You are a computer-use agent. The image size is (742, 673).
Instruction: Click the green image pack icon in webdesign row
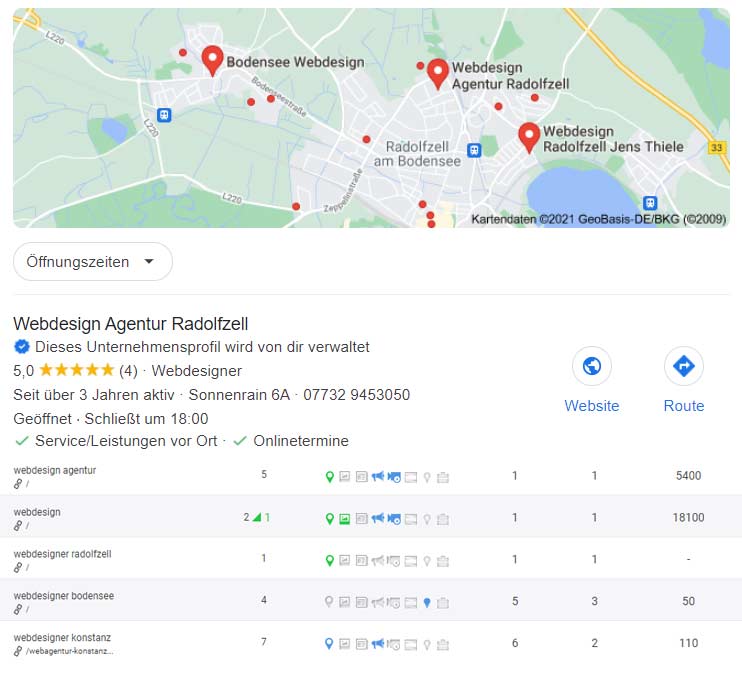click(345, 519)
